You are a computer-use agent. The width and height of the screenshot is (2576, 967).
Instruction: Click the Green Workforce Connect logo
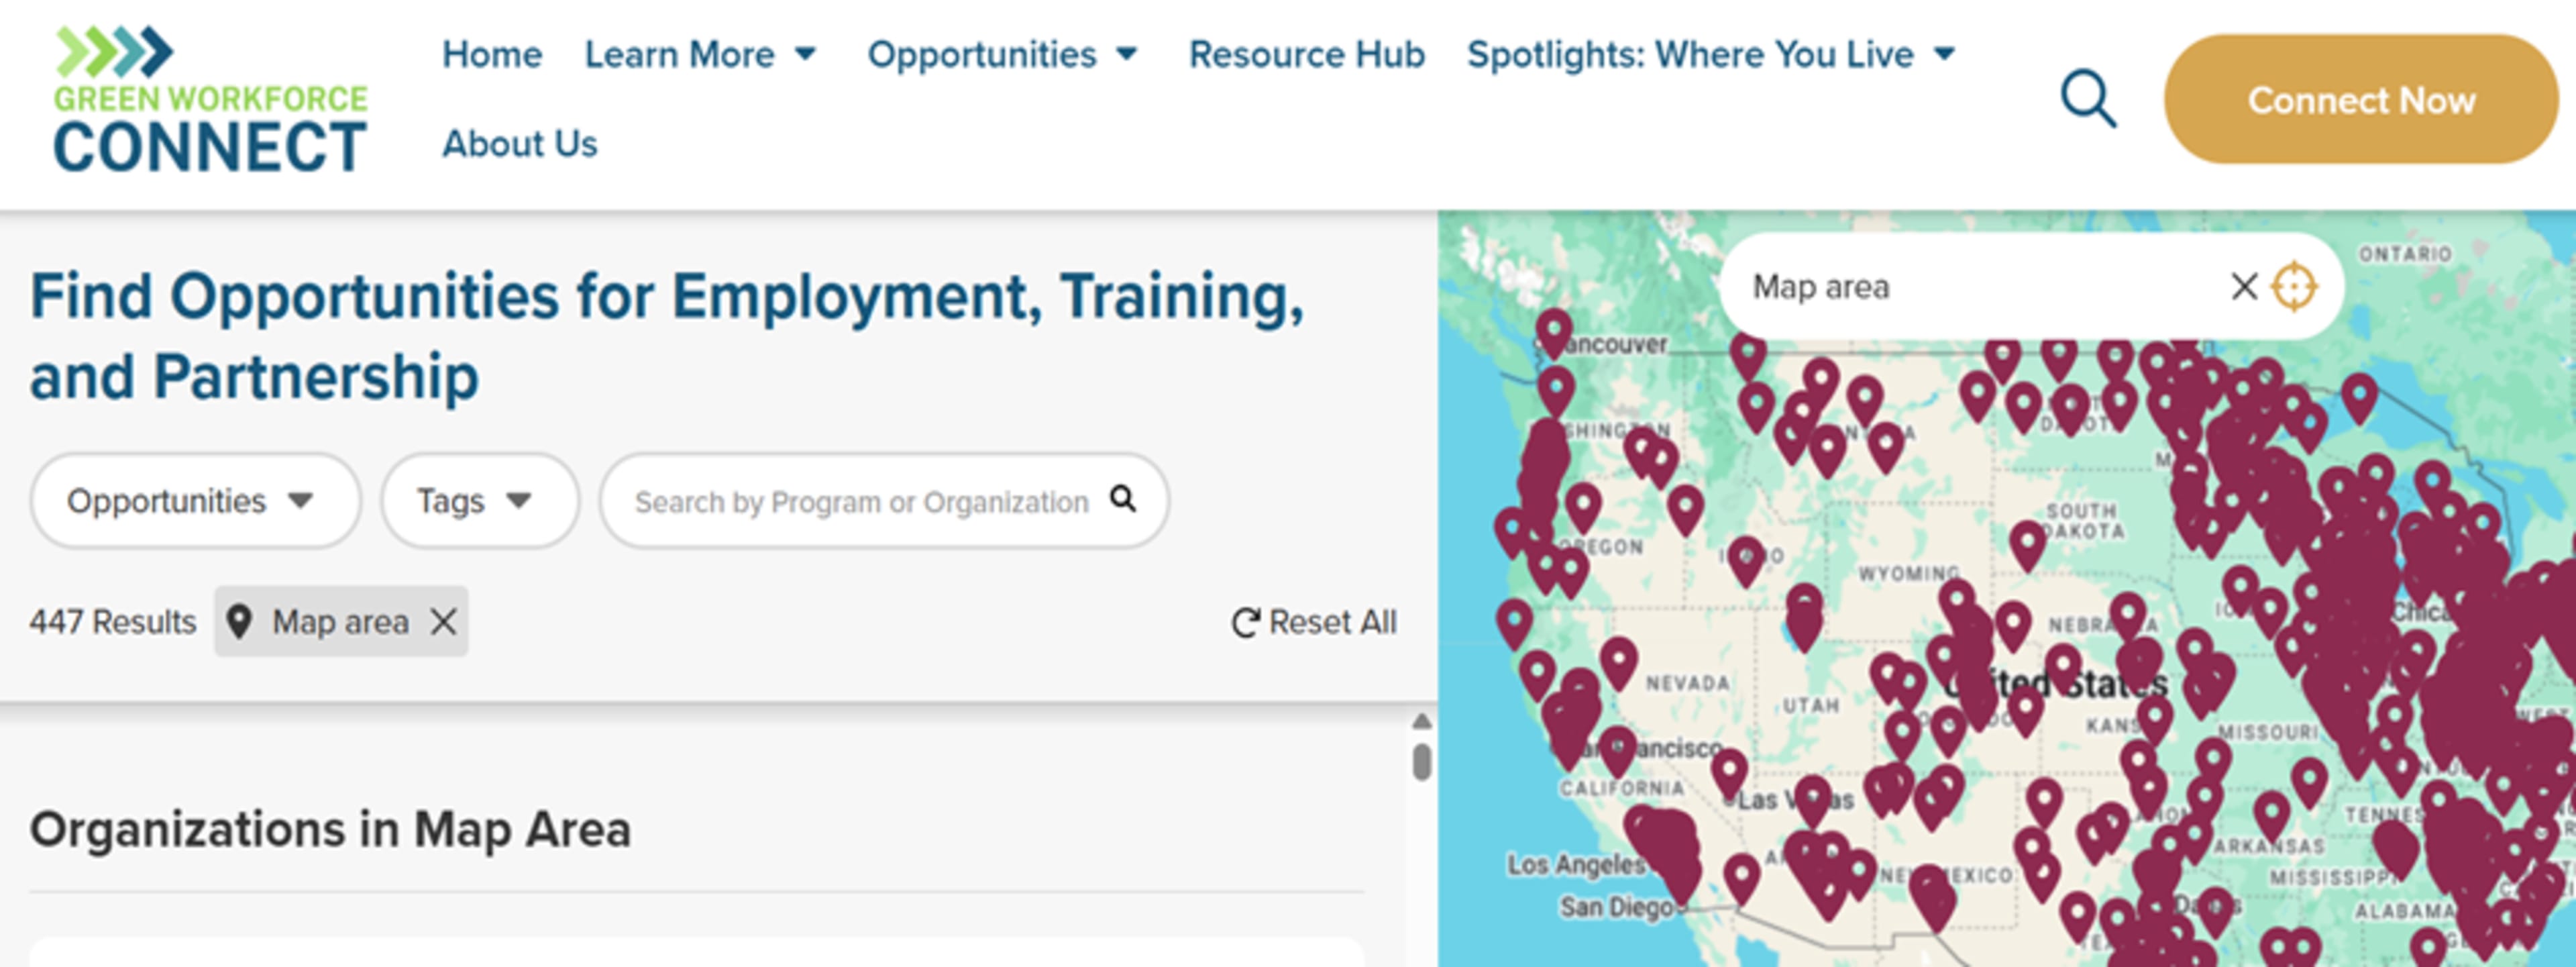pos(210,100)
